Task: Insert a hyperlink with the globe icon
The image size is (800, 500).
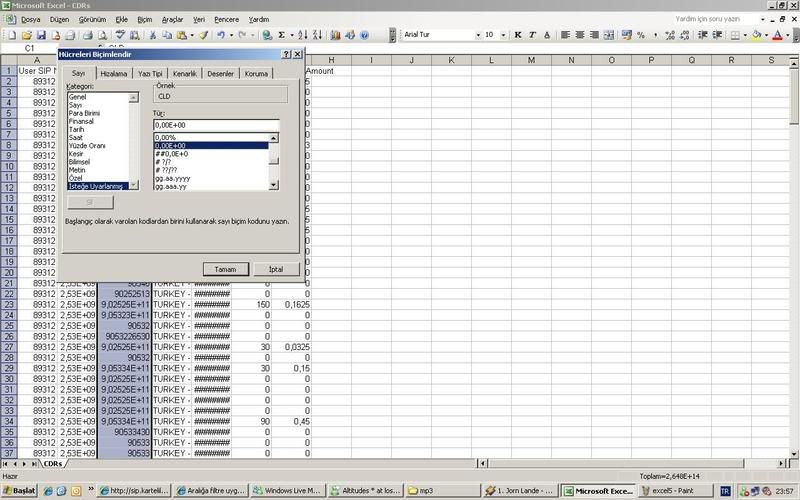Action: click(x=267, y=35)
